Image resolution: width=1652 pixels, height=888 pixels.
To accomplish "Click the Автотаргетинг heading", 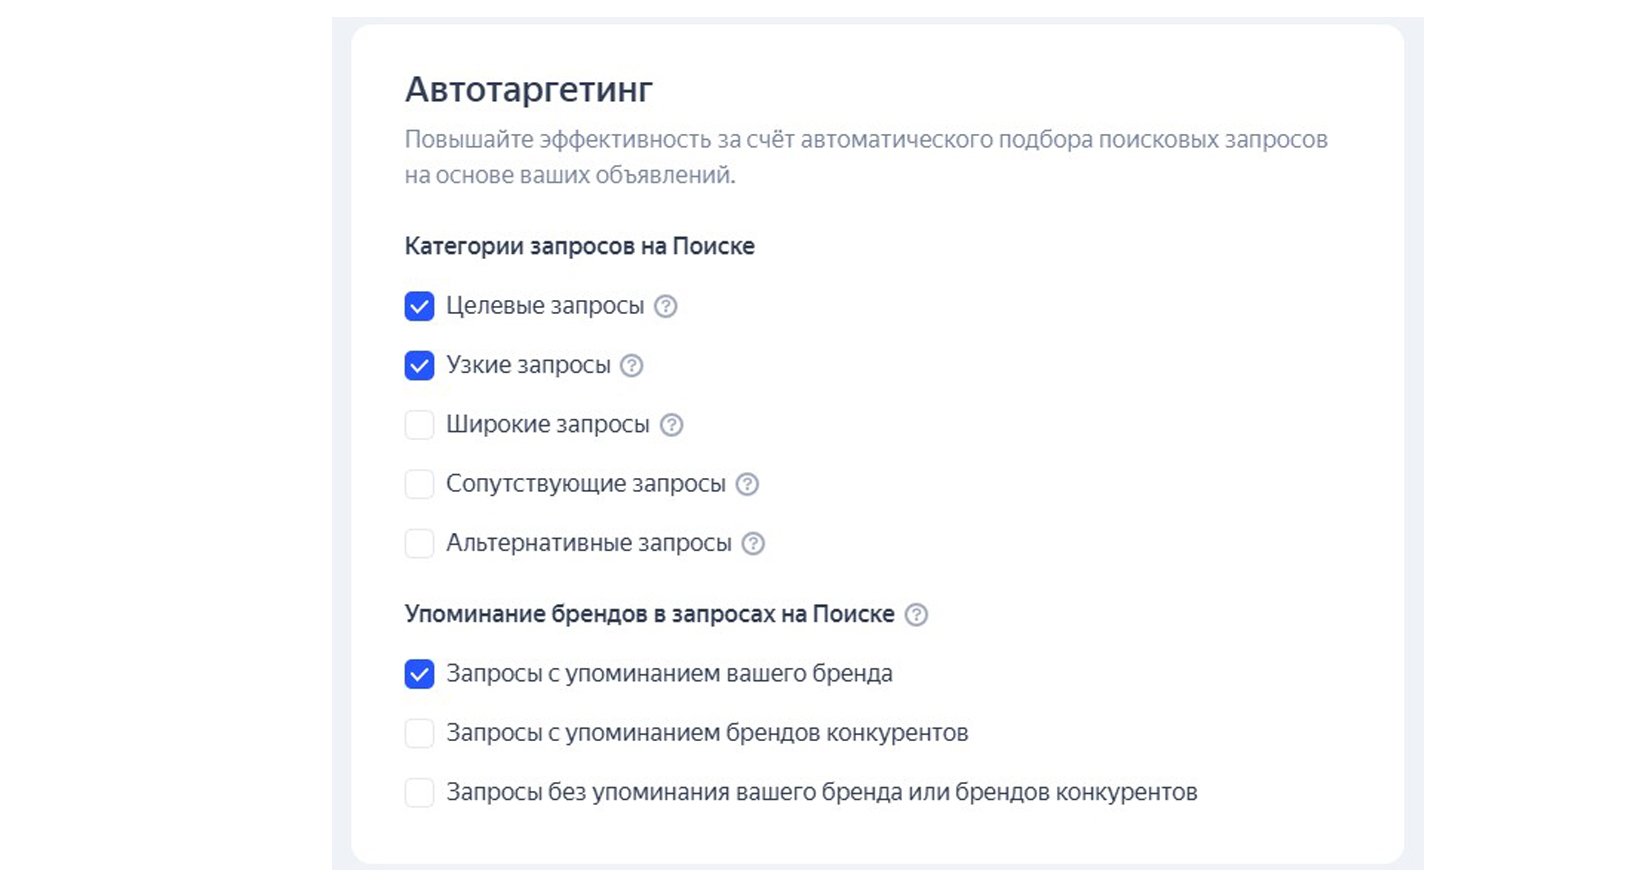I will (529, 90).
